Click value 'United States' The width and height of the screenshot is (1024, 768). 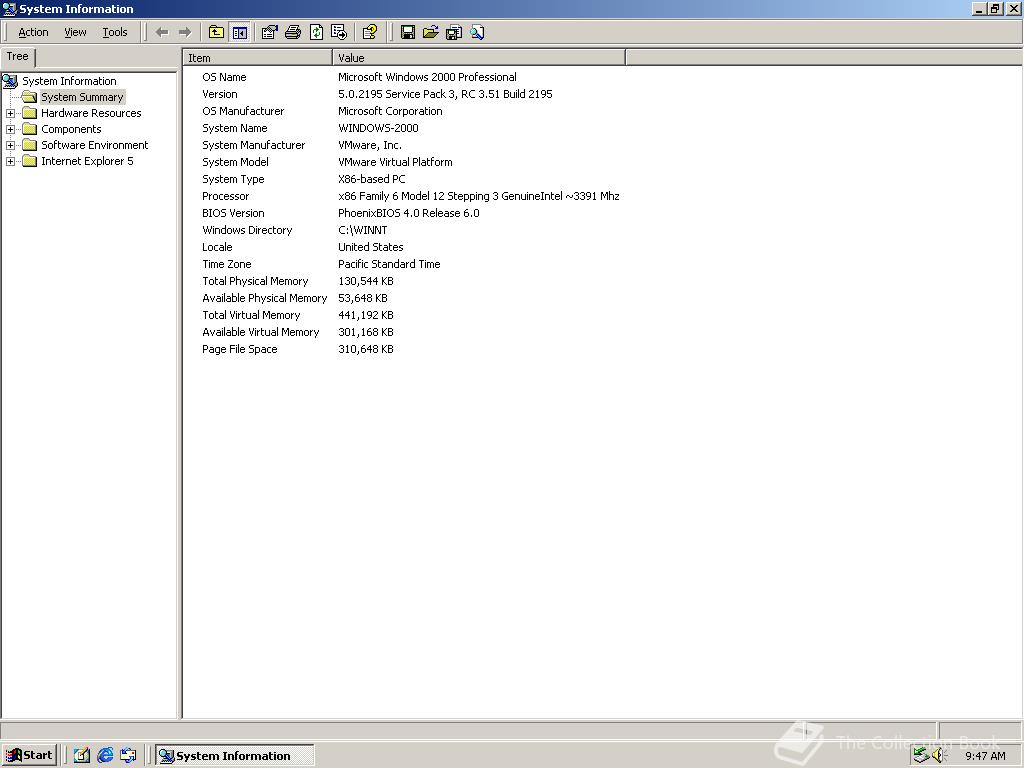point(370,247)
